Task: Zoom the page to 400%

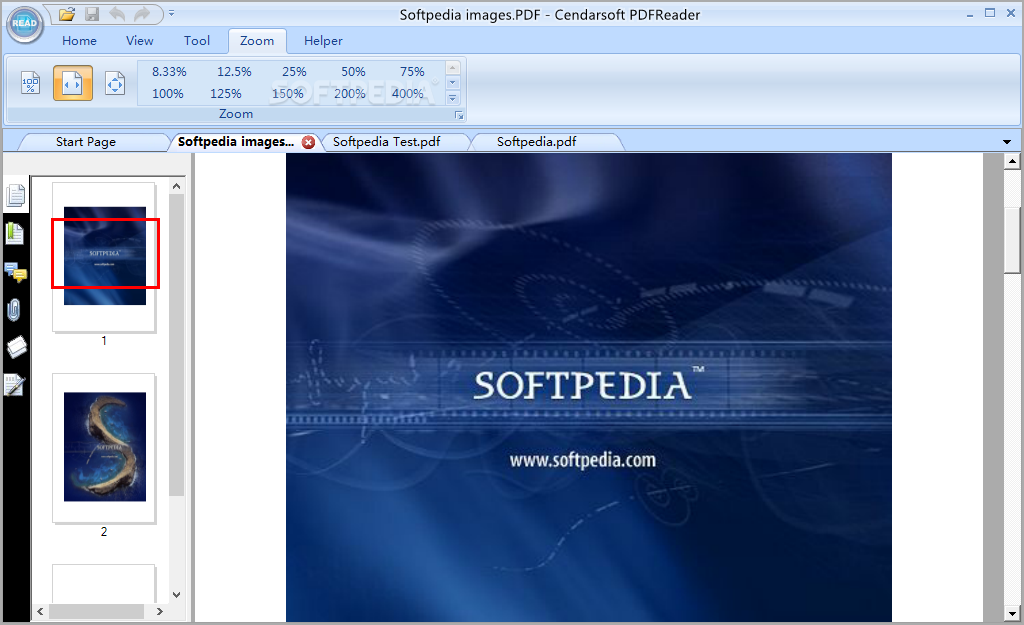Action: 408,93
